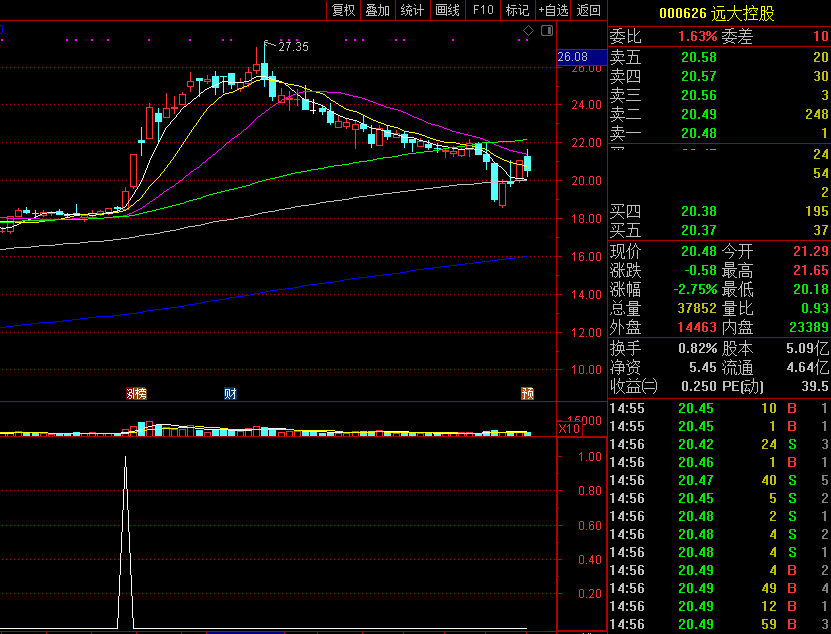The image size is (831, 634).
Task: Click the 涨幅 value -2.75%
Action: pos(695,289)
